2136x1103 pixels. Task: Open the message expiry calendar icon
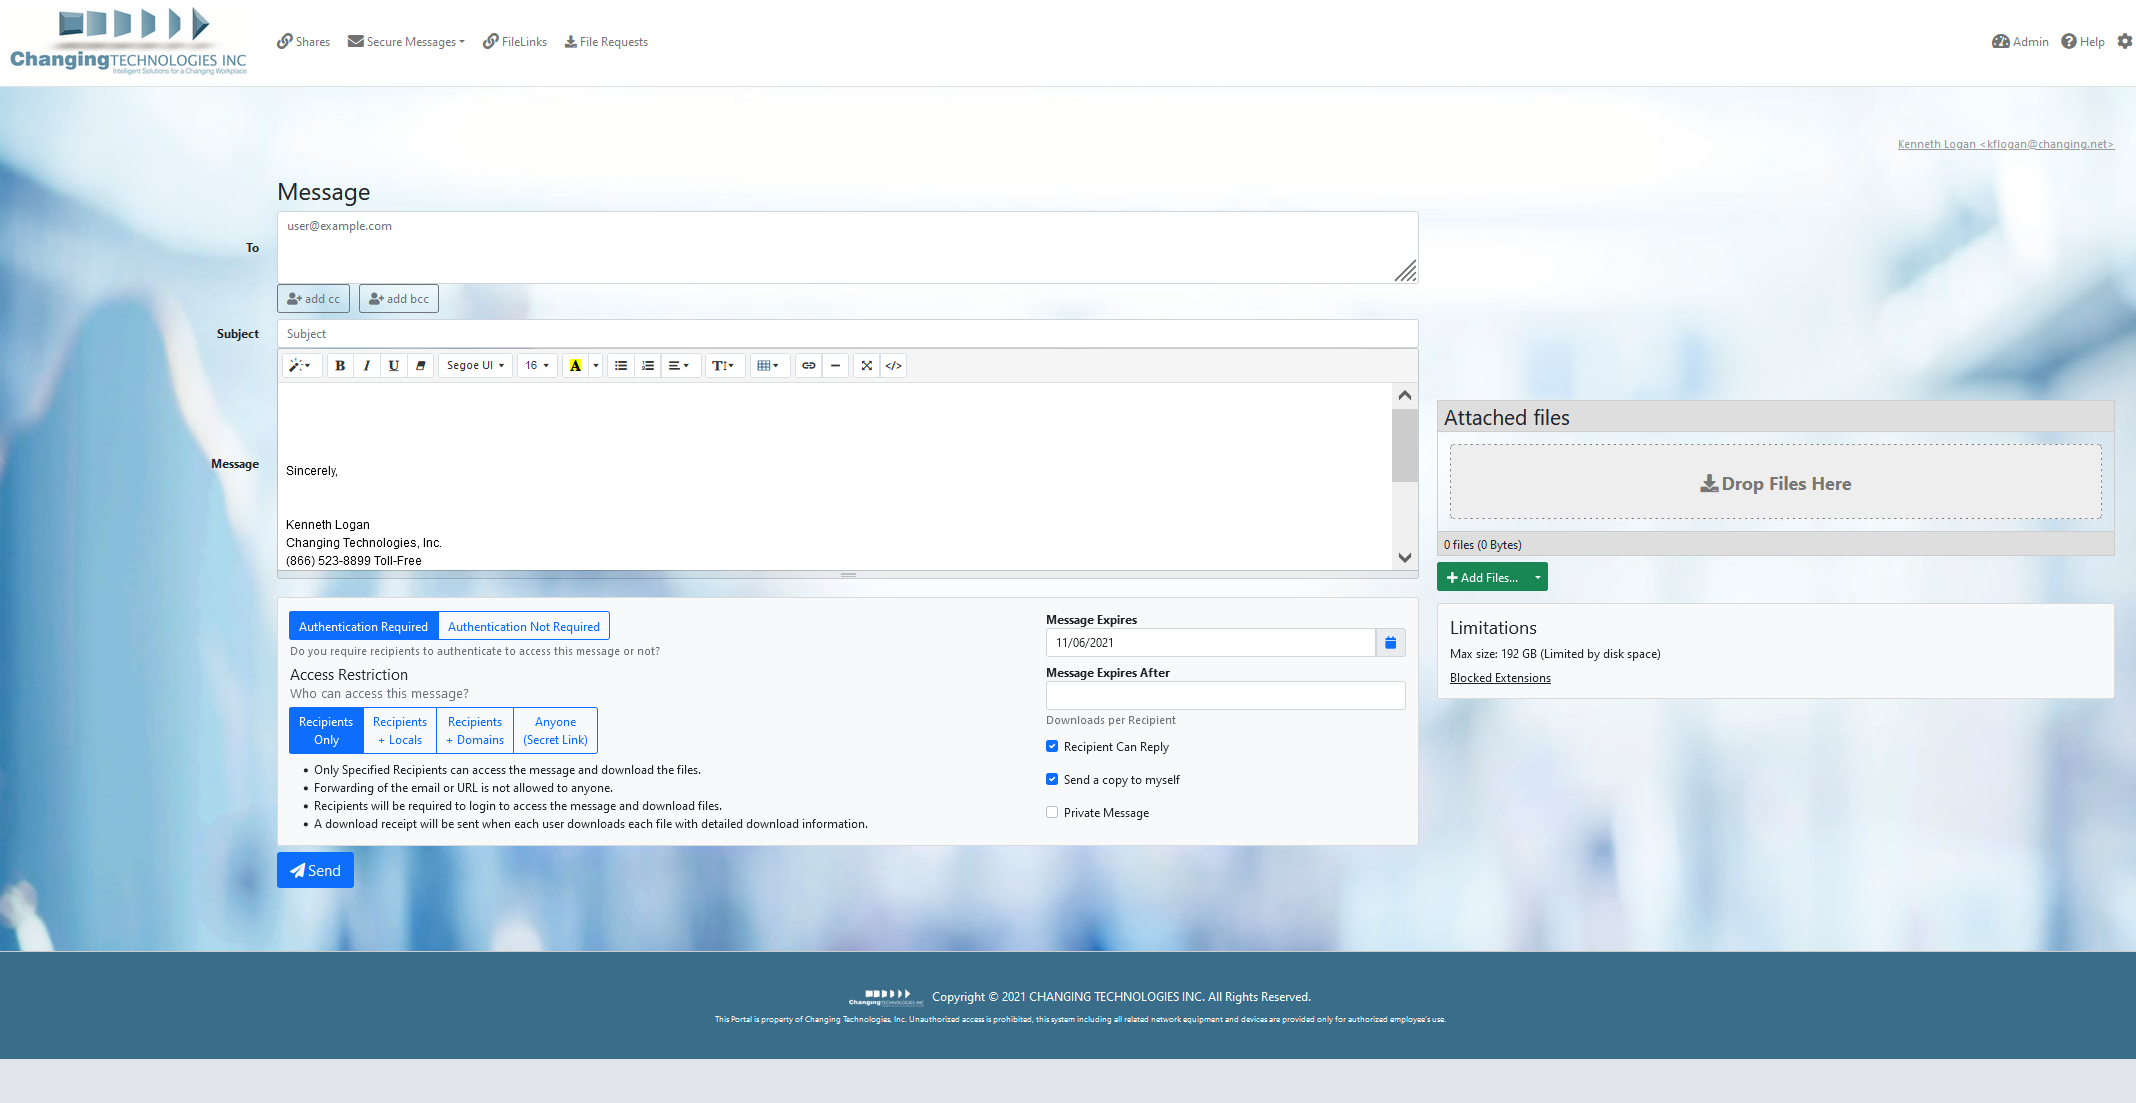click(1390, 642)
